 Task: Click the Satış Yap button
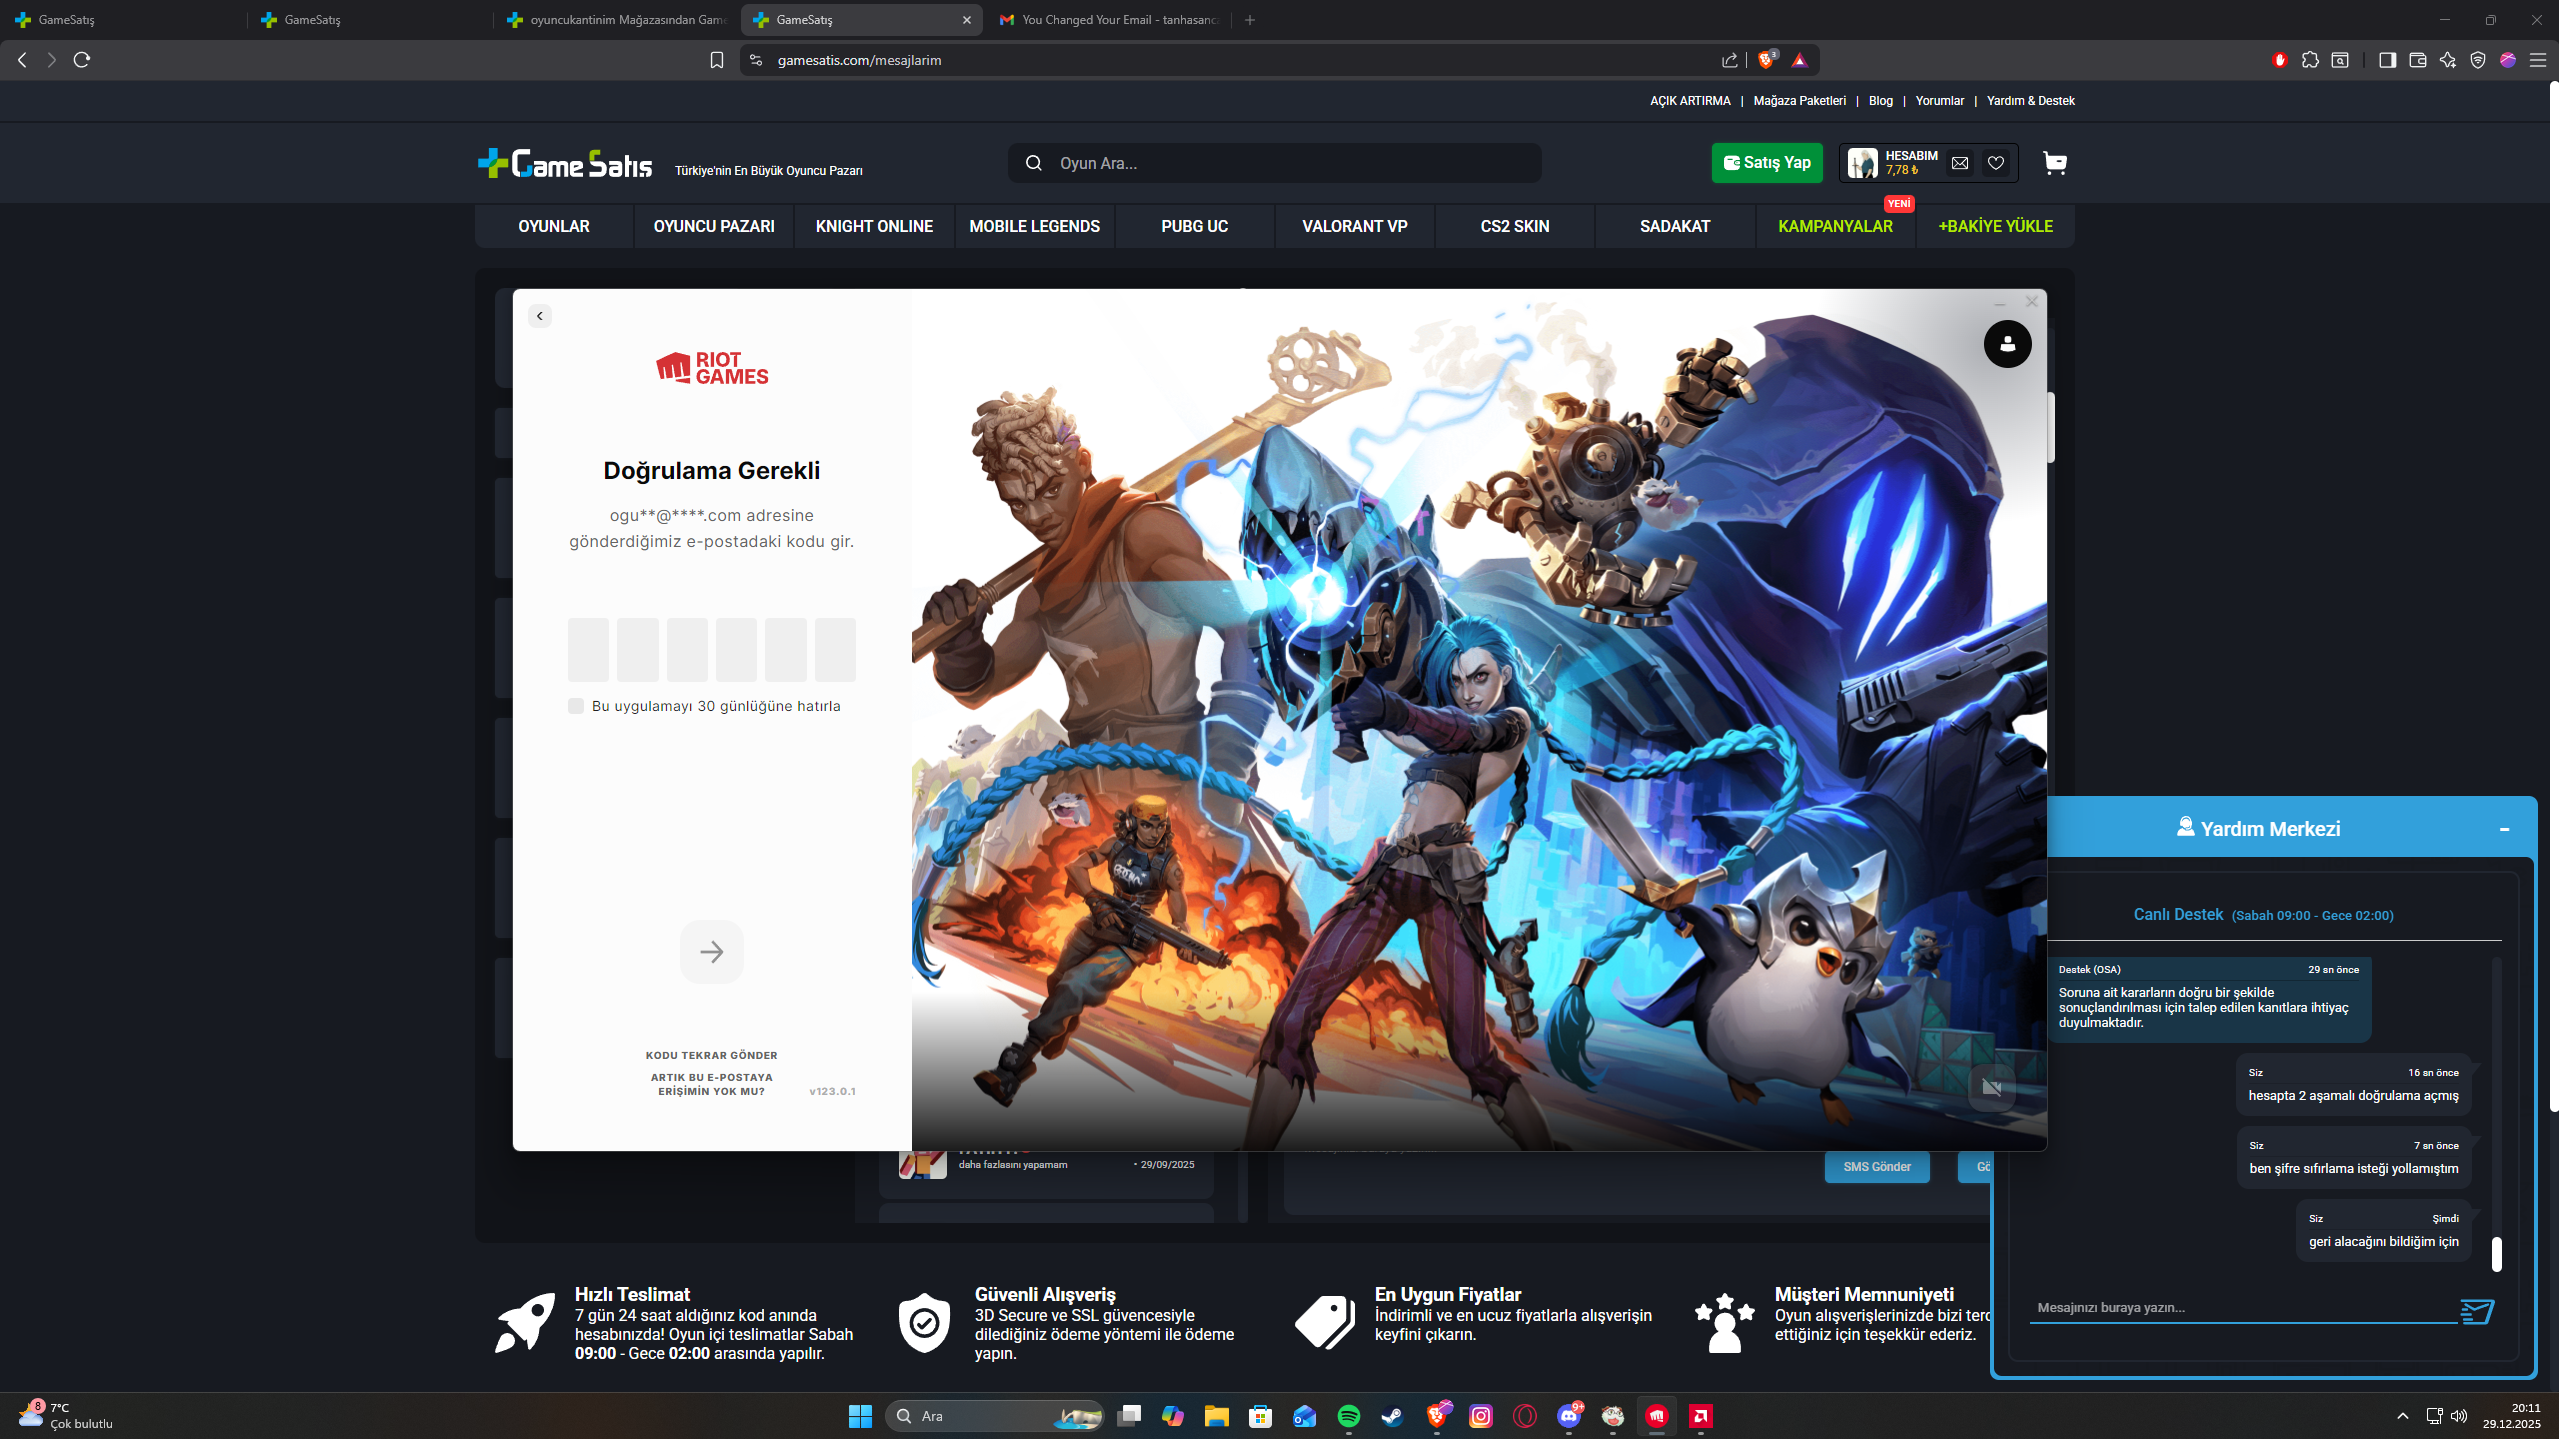[1767, 163]
